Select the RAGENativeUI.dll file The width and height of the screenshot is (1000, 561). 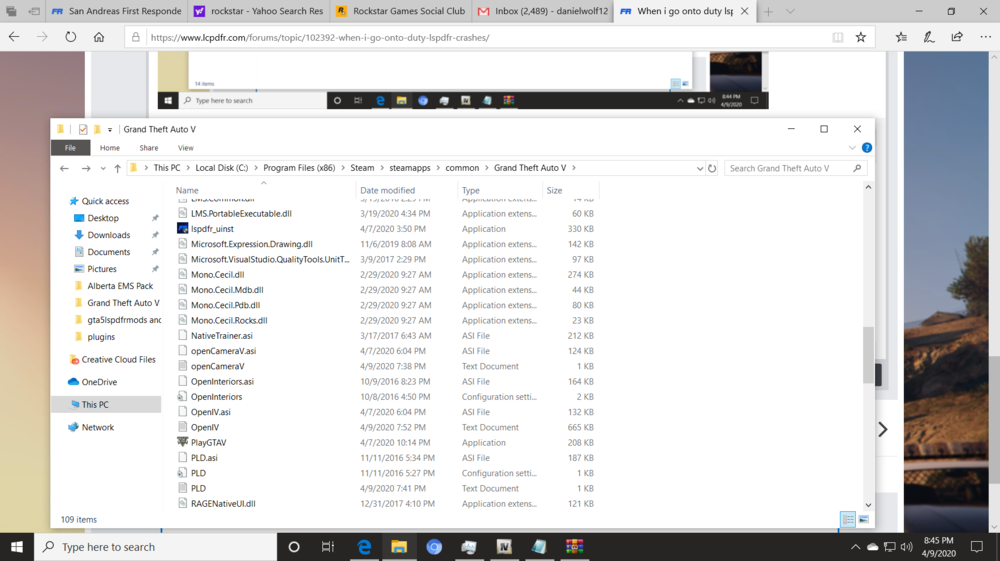coord(223,504)
